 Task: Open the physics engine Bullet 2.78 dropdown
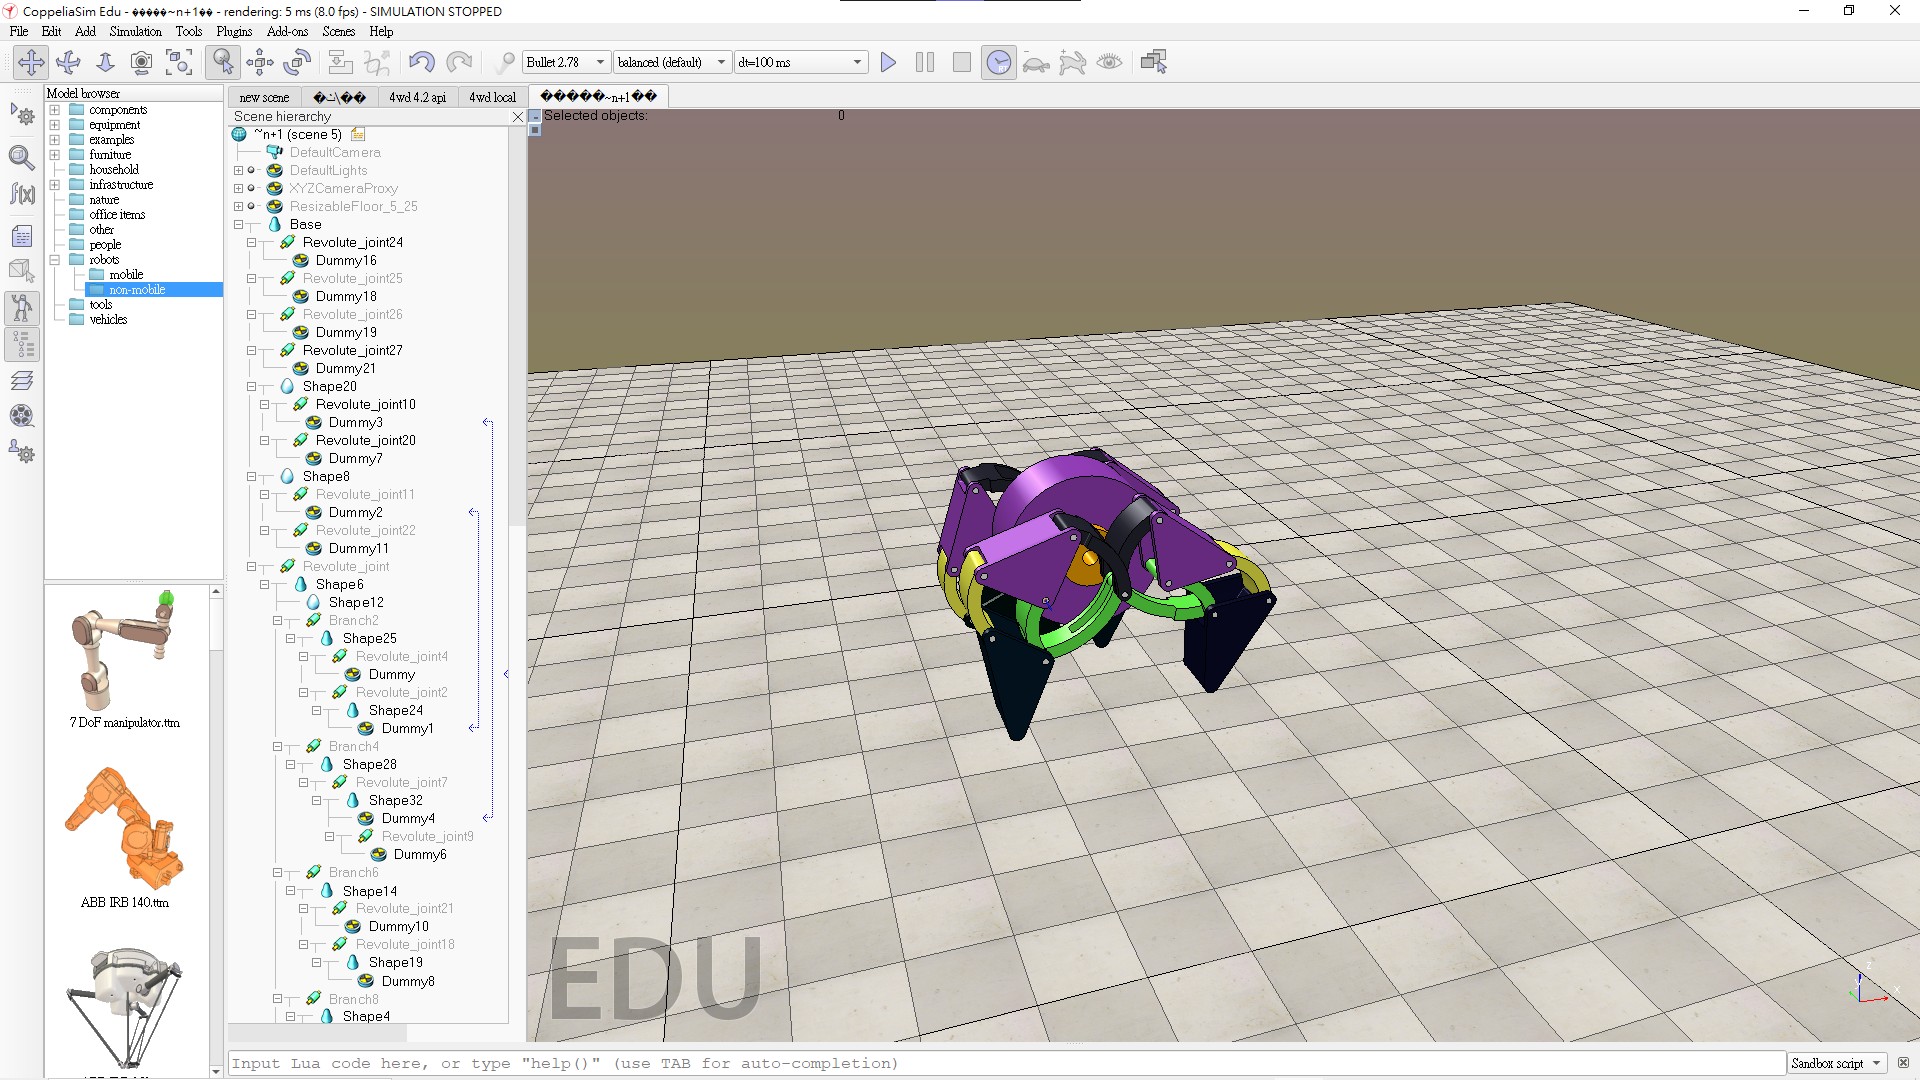tap(566, 62)
